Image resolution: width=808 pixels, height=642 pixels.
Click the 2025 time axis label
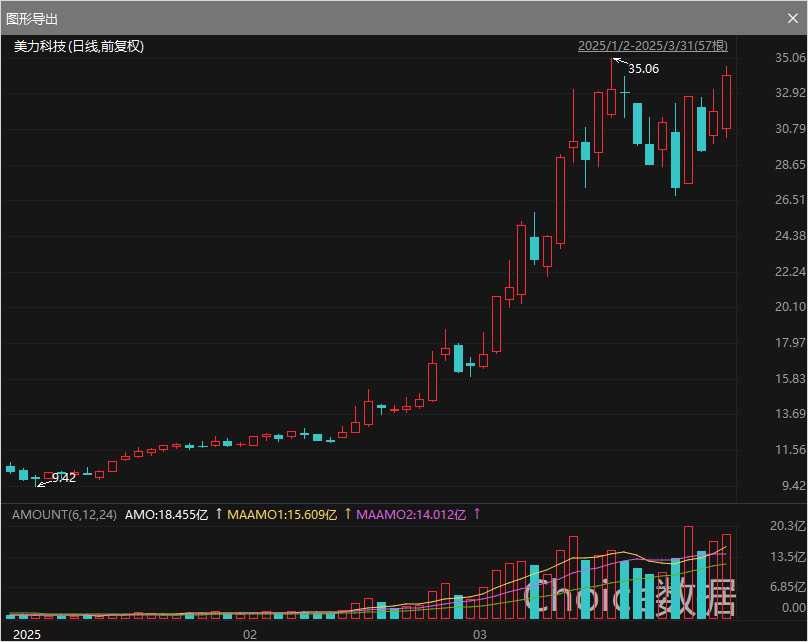click(27, 634)
